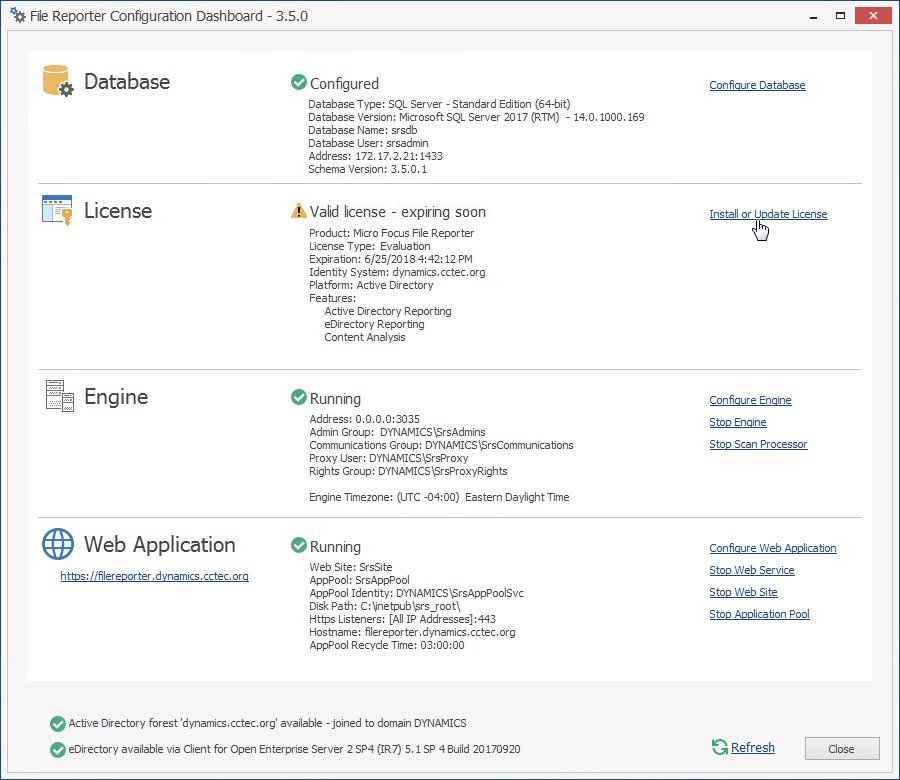The image size is (900, 780).
Task: Choose the Stop Web Service link
Action: click(752, 570)
